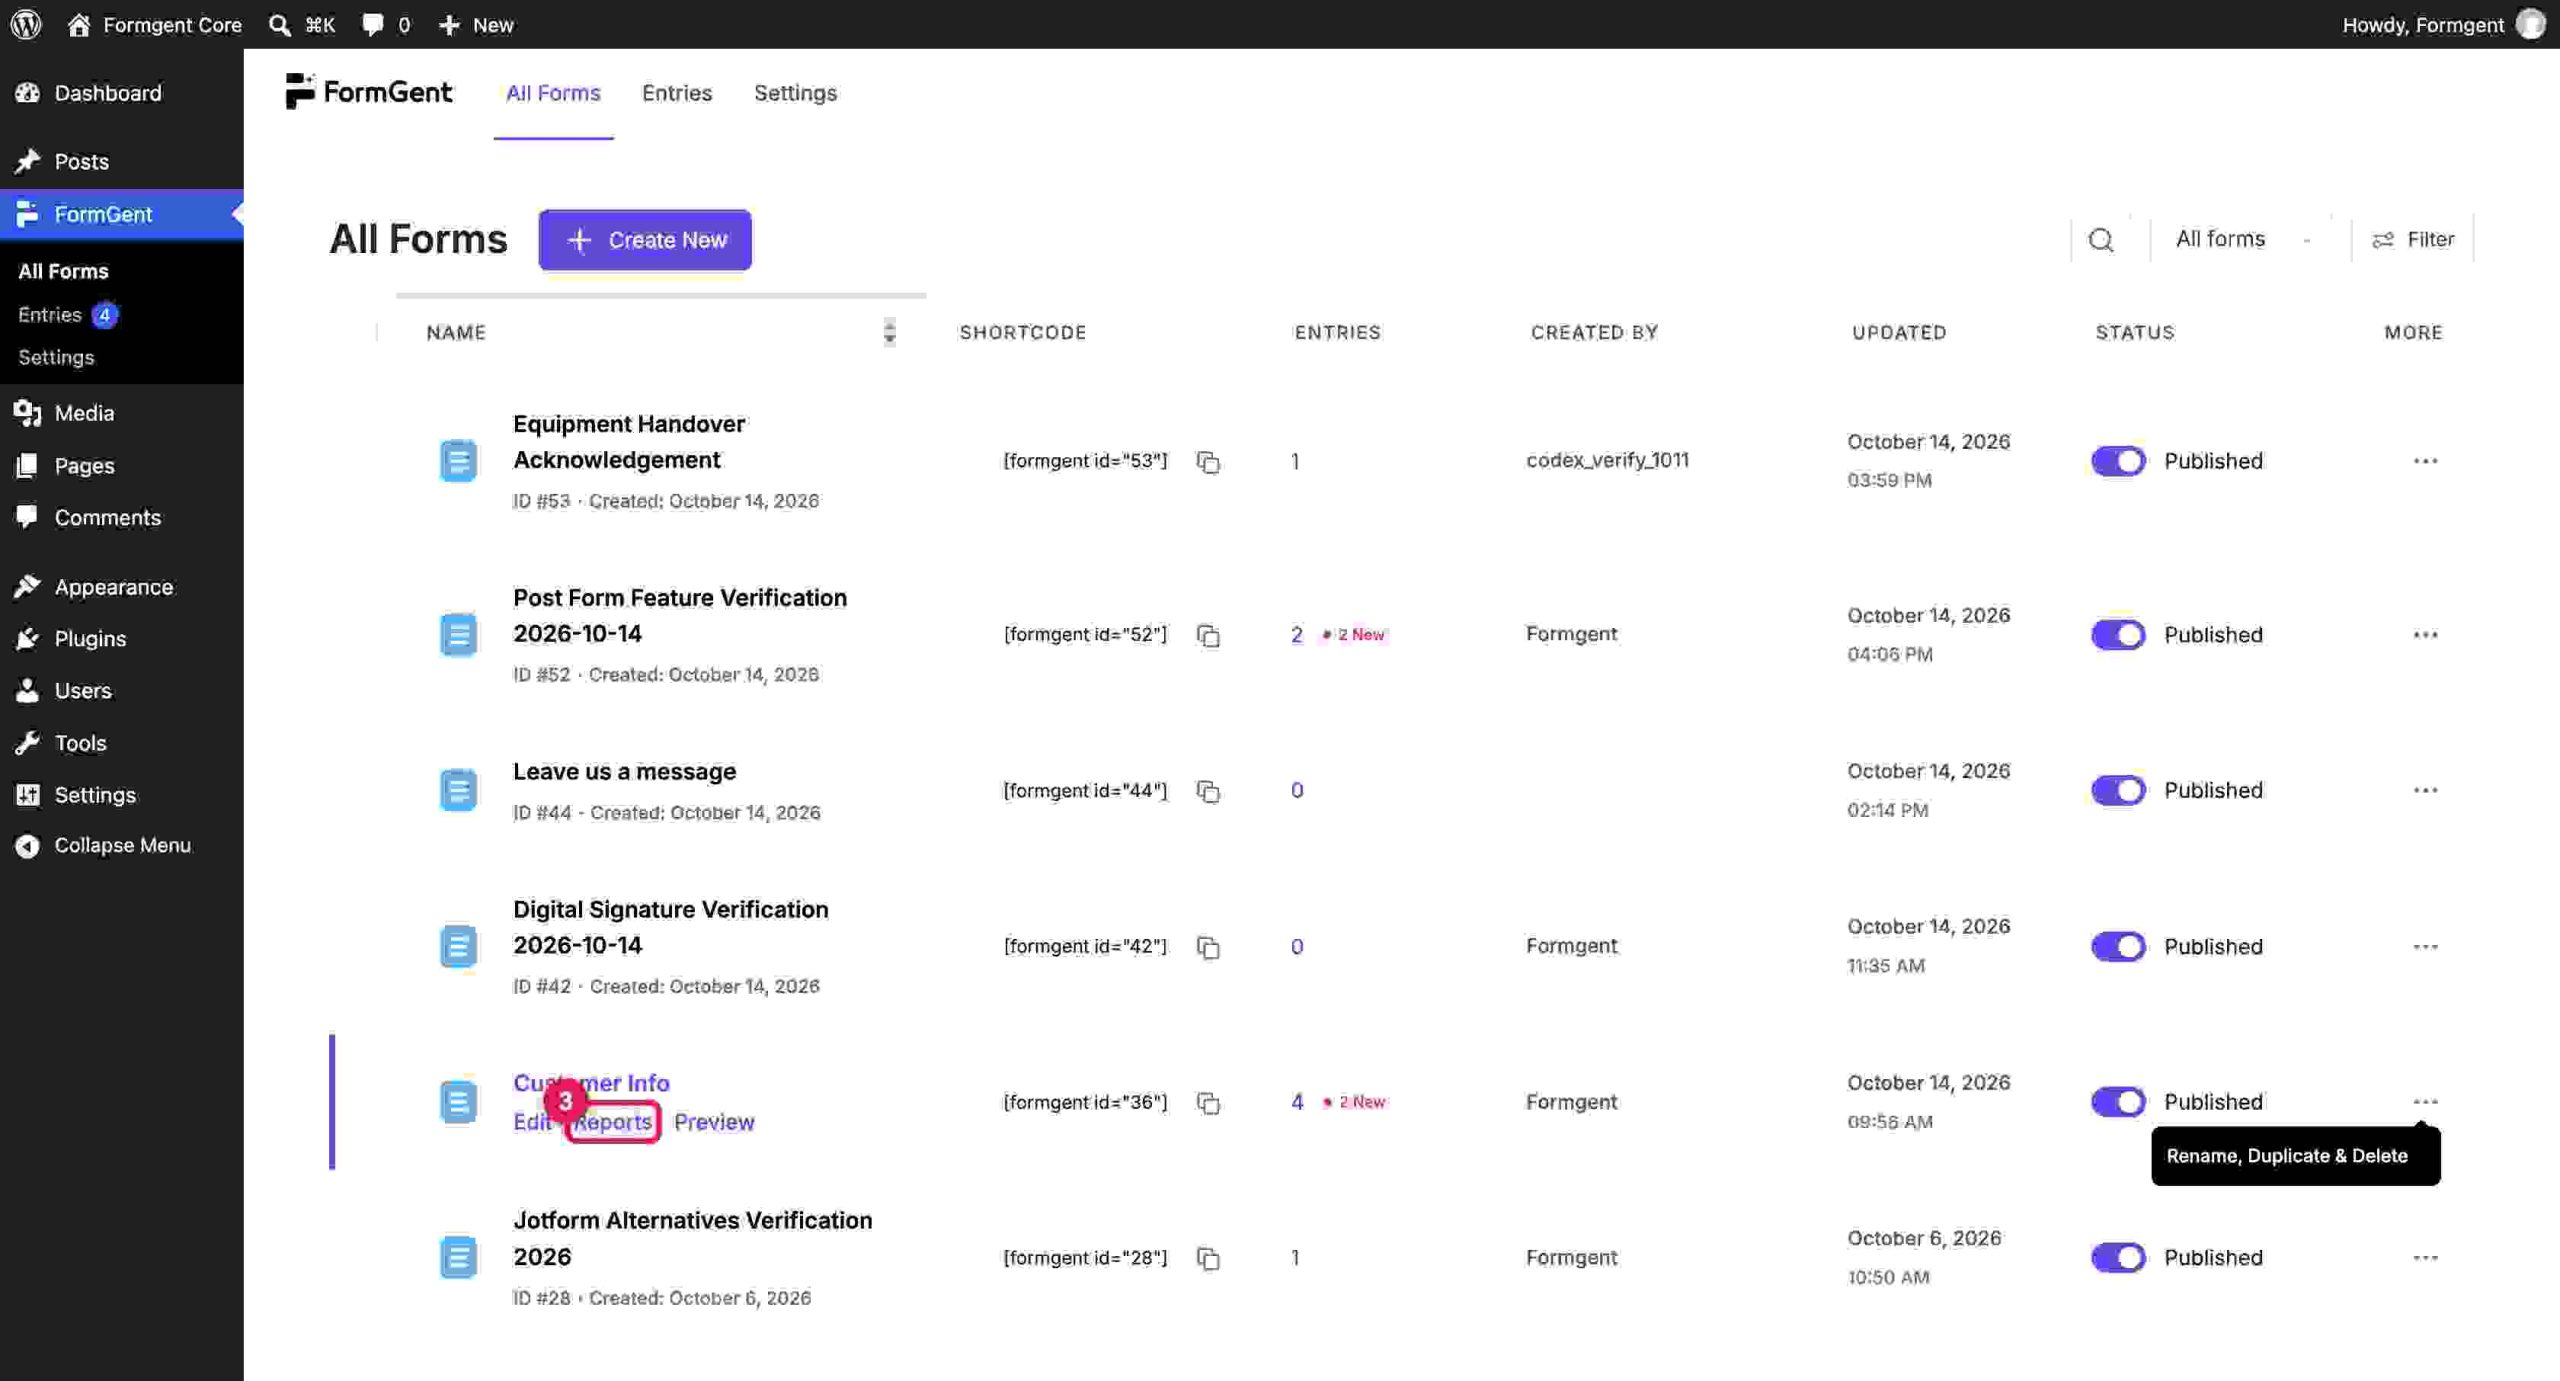Screen dimensions: 2560x1381
Task: Toggle Published status of Post Form Feature Verification
Action: click(2118, 635)
